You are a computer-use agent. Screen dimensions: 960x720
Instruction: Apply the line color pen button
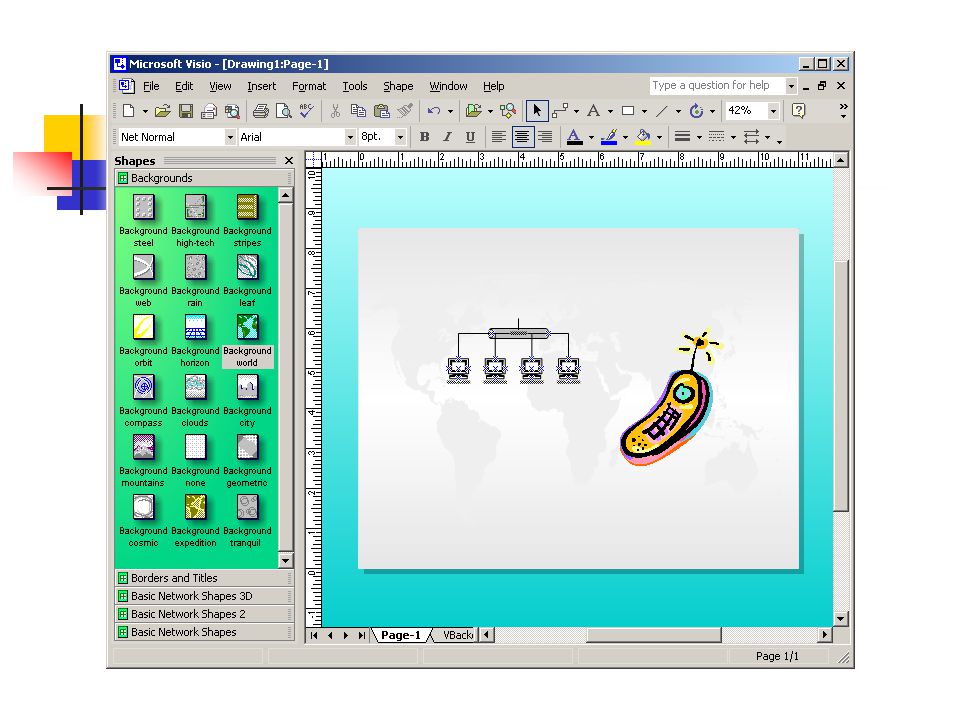coord(609,137)
